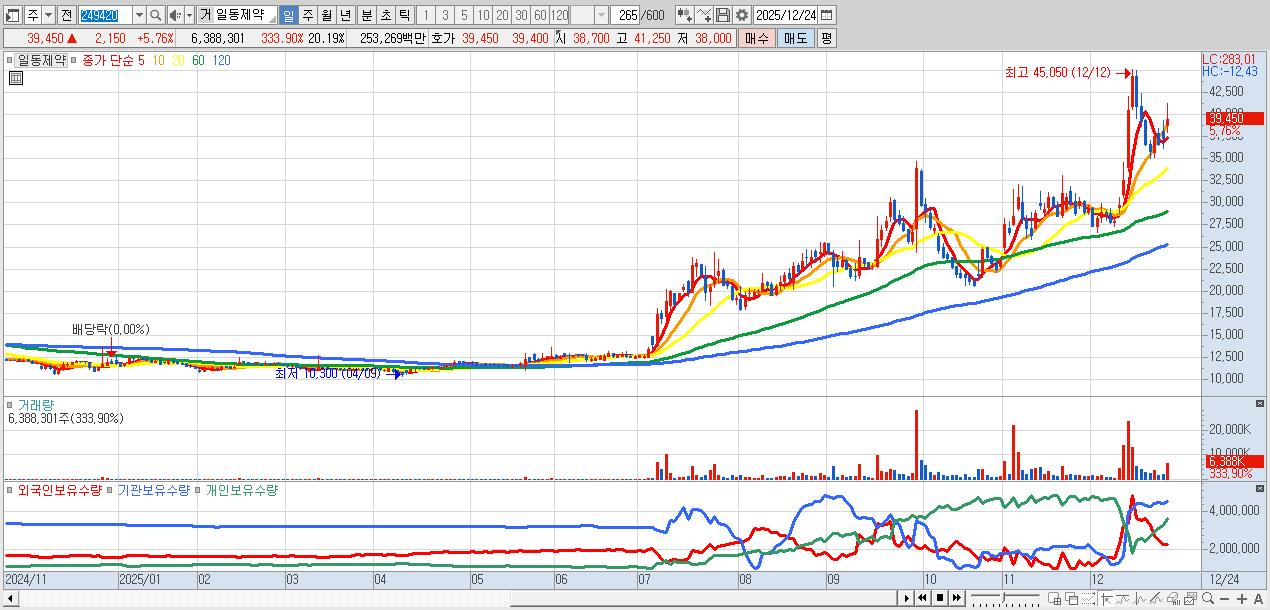Expand the empty interval combo box
This screenshot has width=1270, height=610.
[x=601, y=15]
